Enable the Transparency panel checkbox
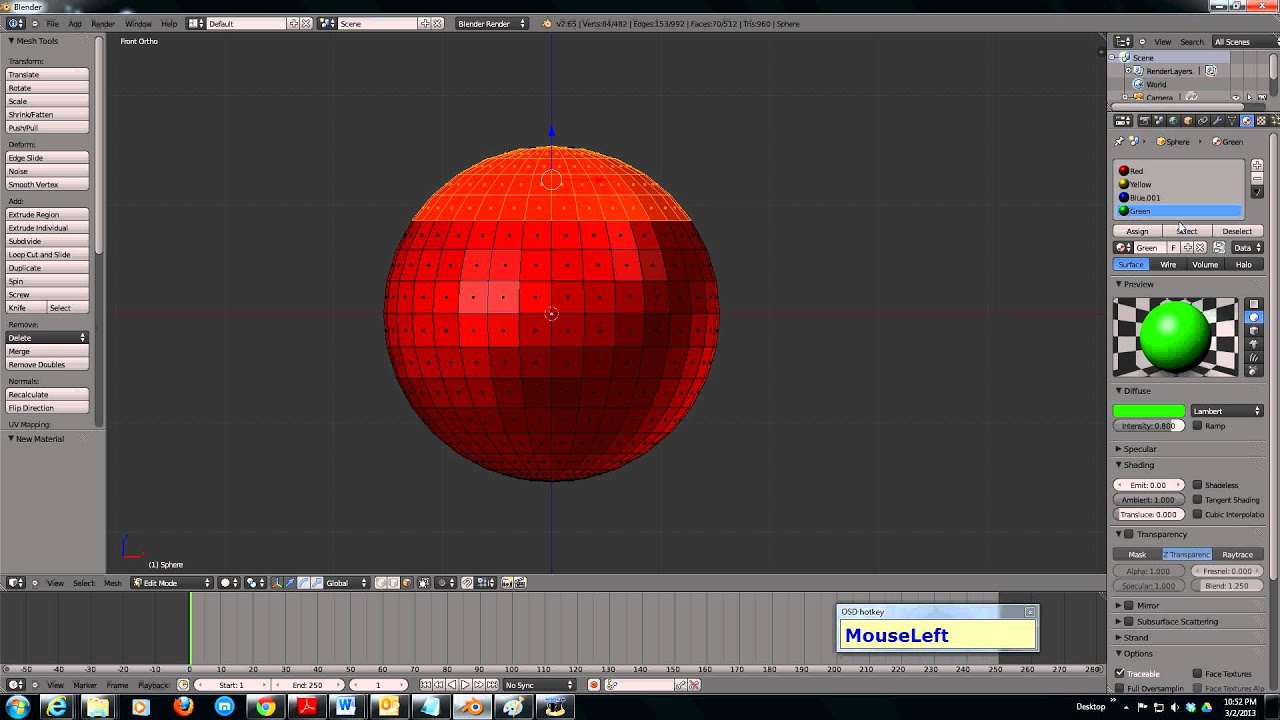The width and height of the screenshot is (1280, 720). 1129,534
